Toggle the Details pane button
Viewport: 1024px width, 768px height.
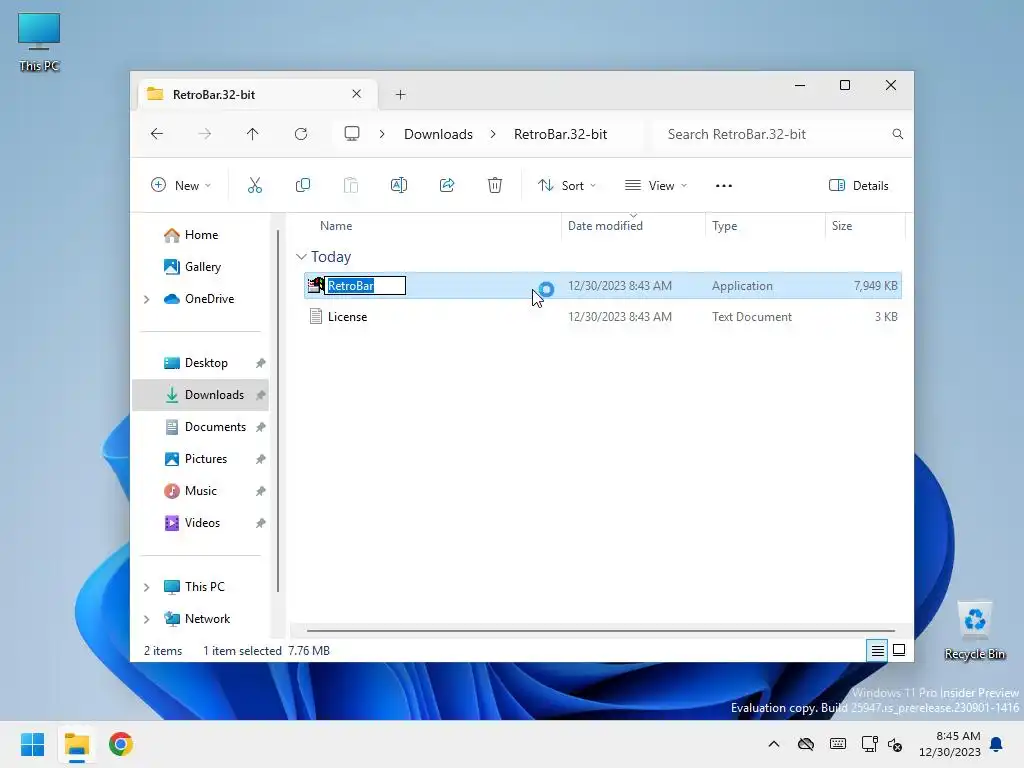(x=859, y=185)
